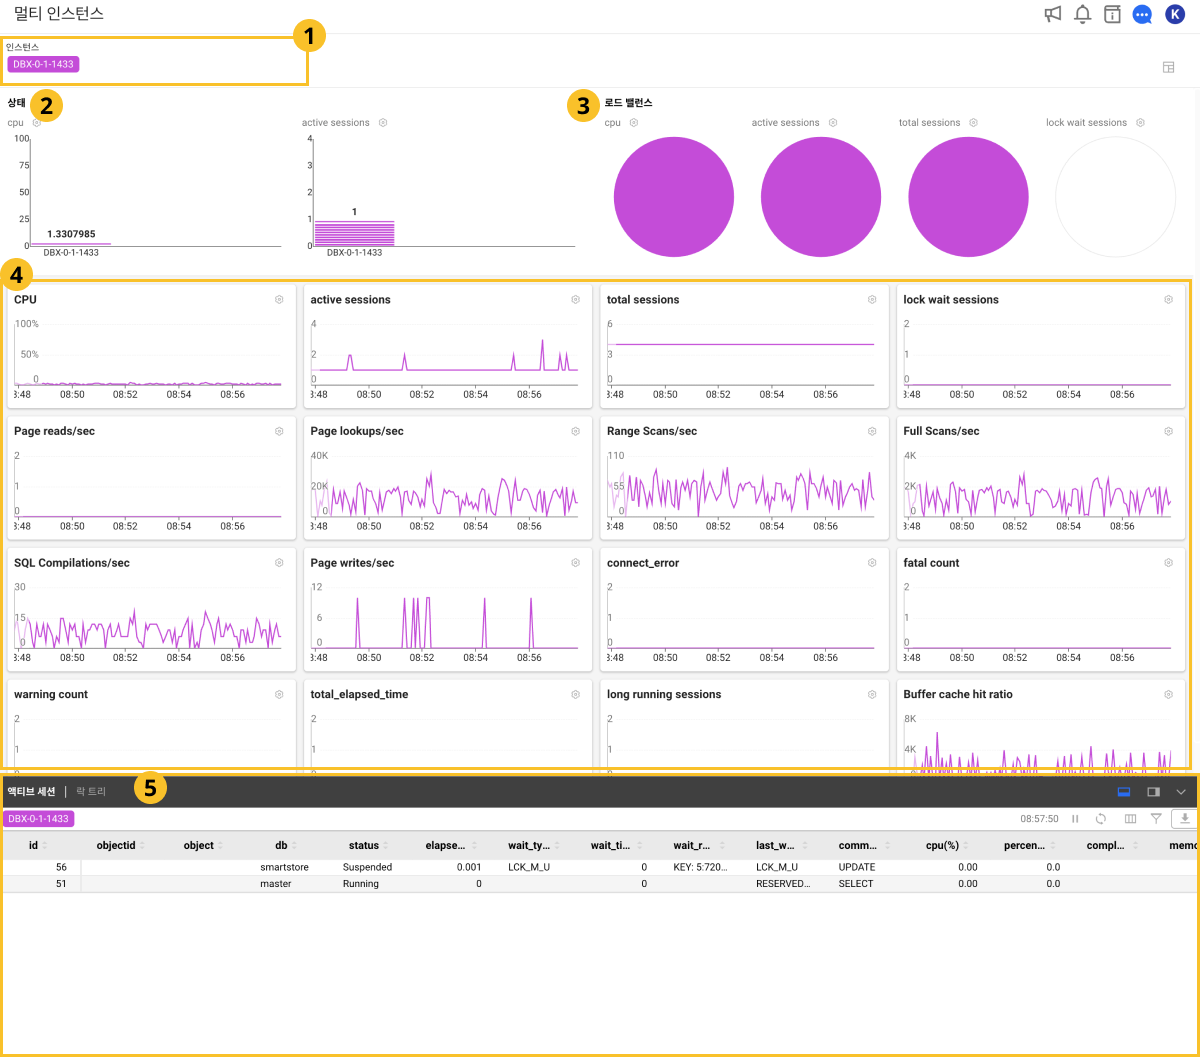Download the active session list
Screen dimensions: 1200x1058
pos(1185,818)
